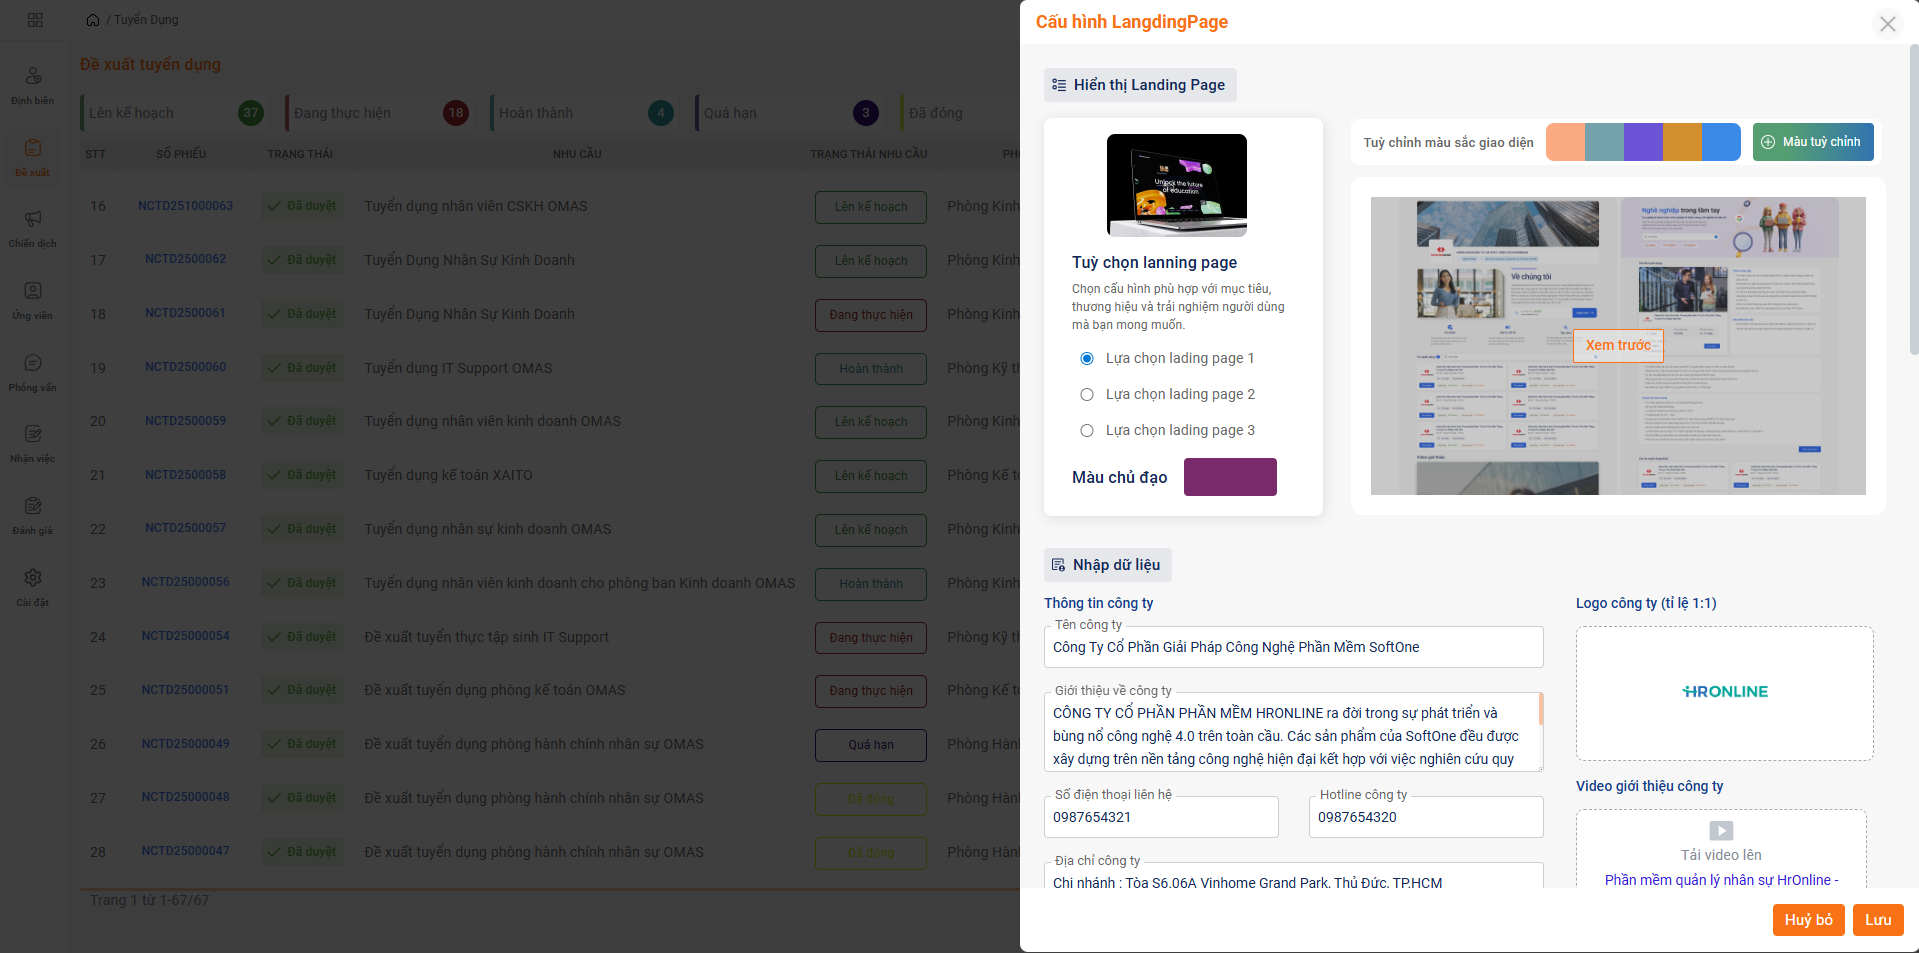Open Nhận việc from the sidebar

(33, 443)
